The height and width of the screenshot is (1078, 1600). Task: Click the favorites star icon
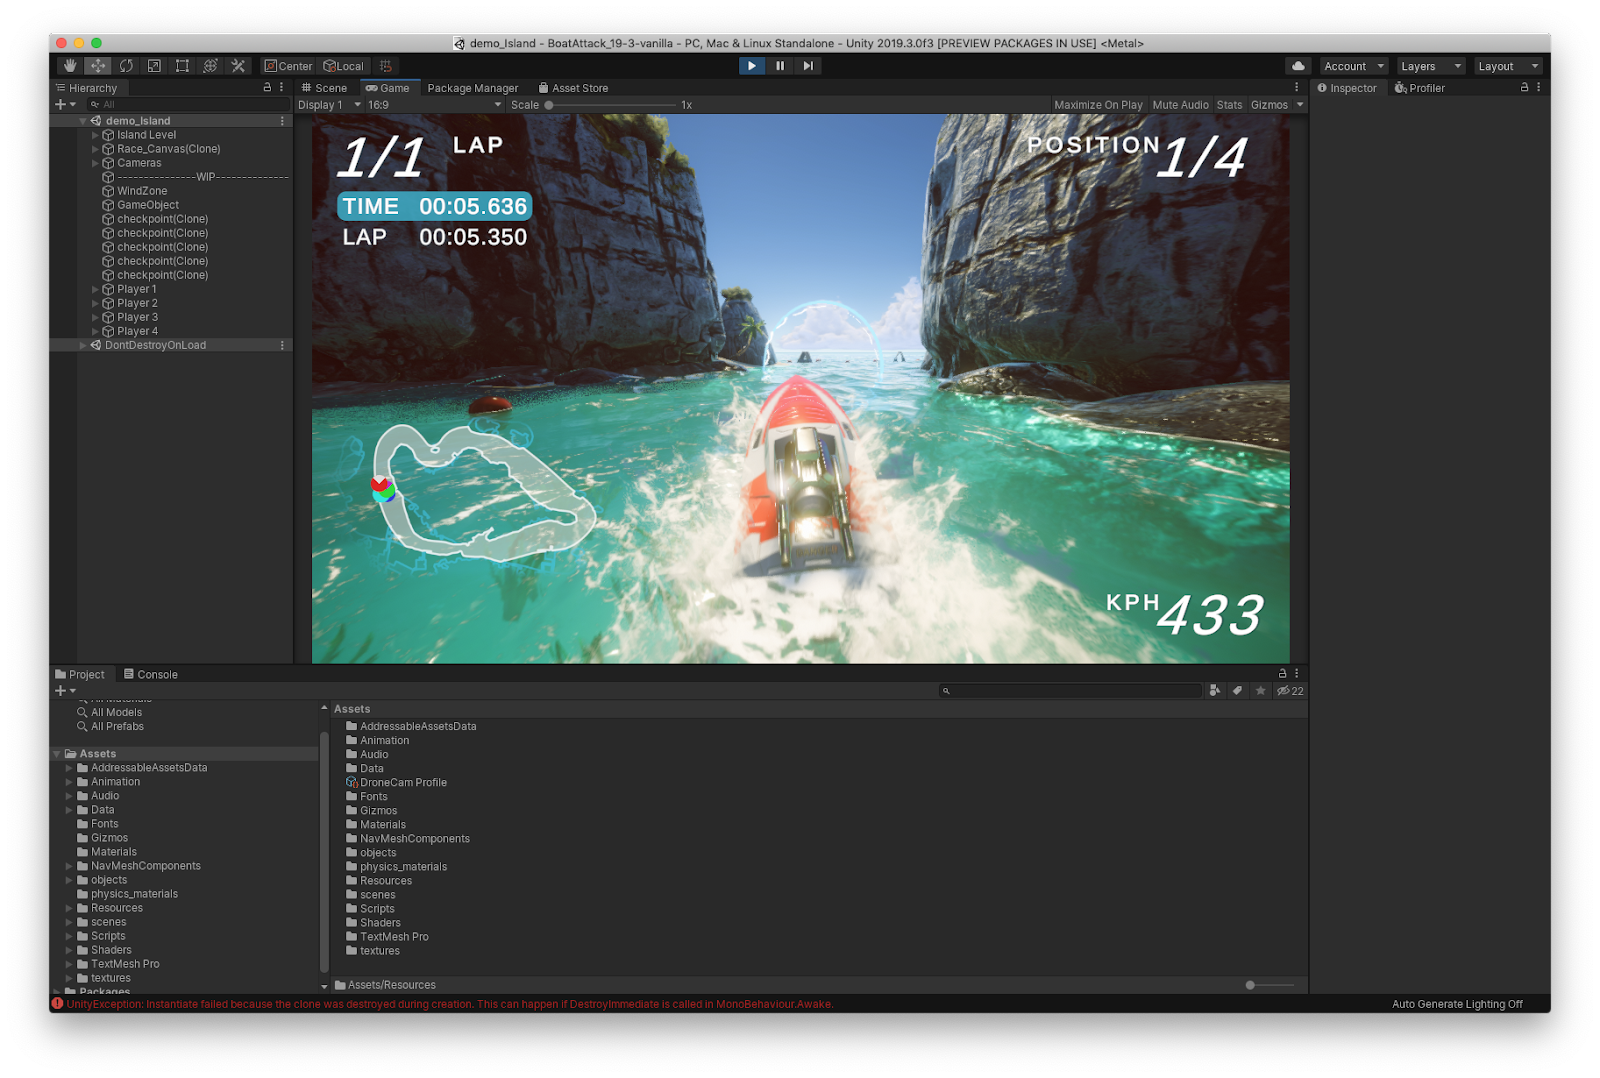tap(1261, 691)
